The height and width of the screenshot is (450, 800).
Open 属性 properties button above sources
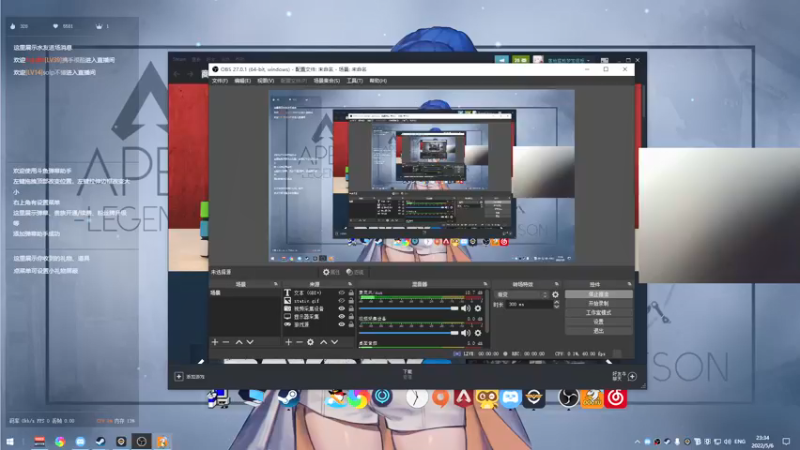pyautogui.click(x=331, y=272)
